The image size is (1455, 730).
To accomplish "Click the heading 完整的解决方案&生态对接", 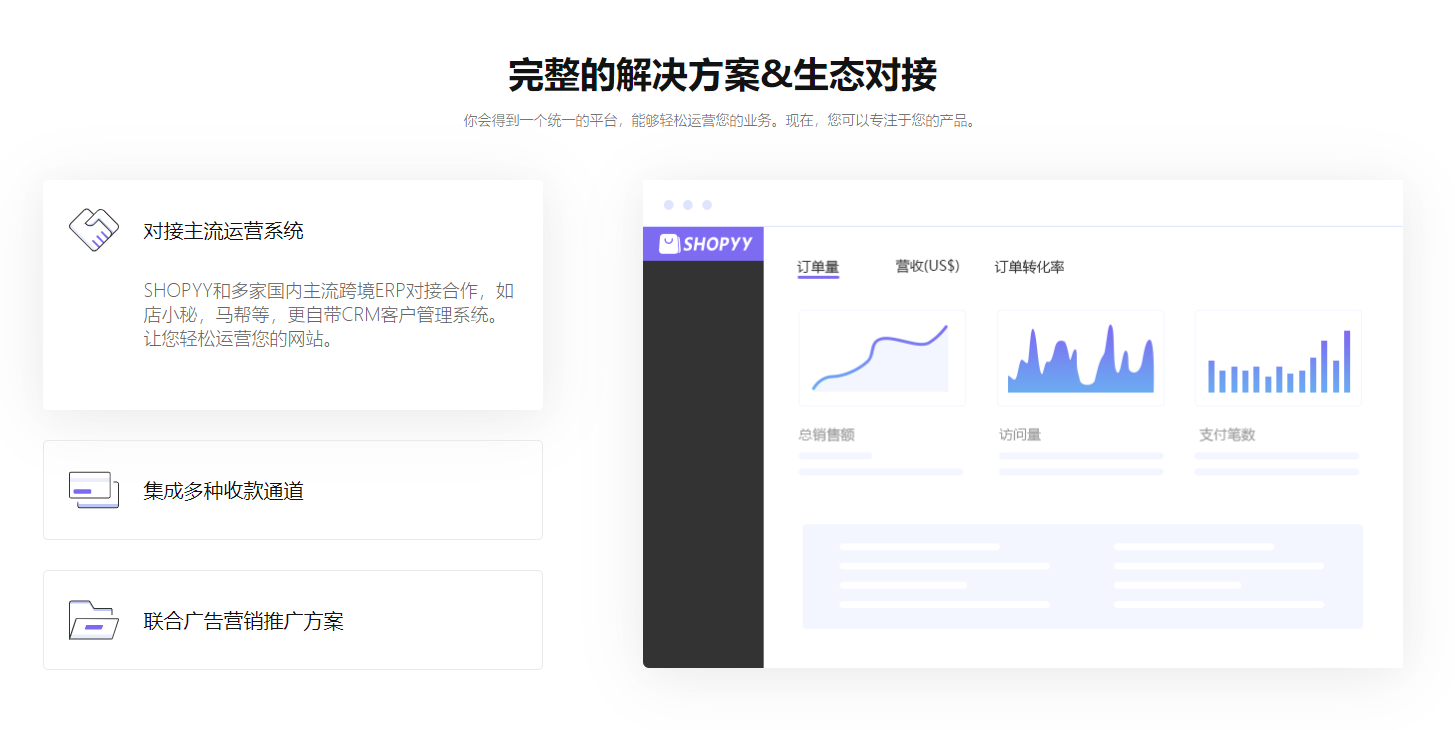I will pos(727,73).
